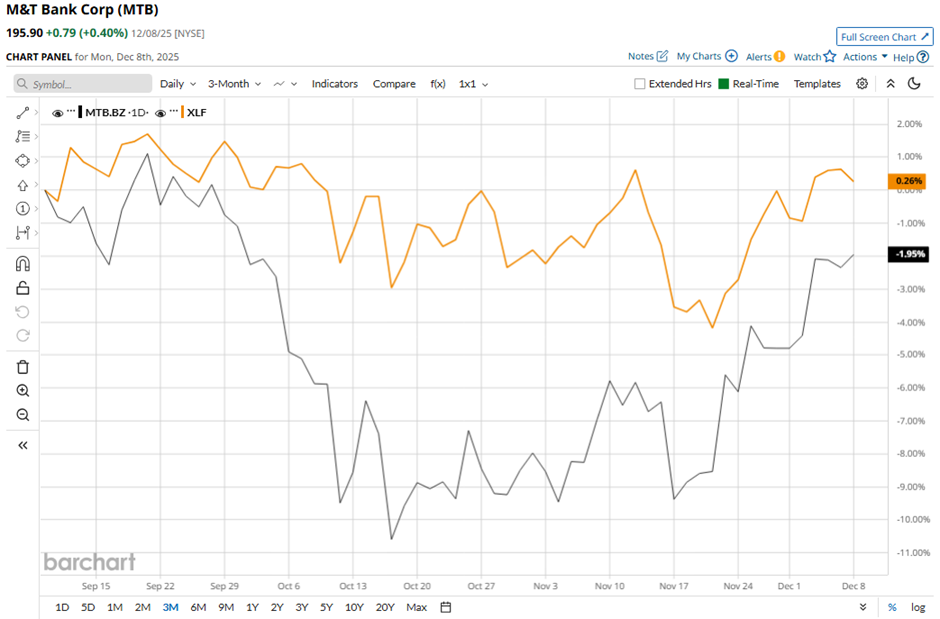The image size is (940, 619).
Task: Open the 3-Month period dropdown
Action: [x=234, y=84]
